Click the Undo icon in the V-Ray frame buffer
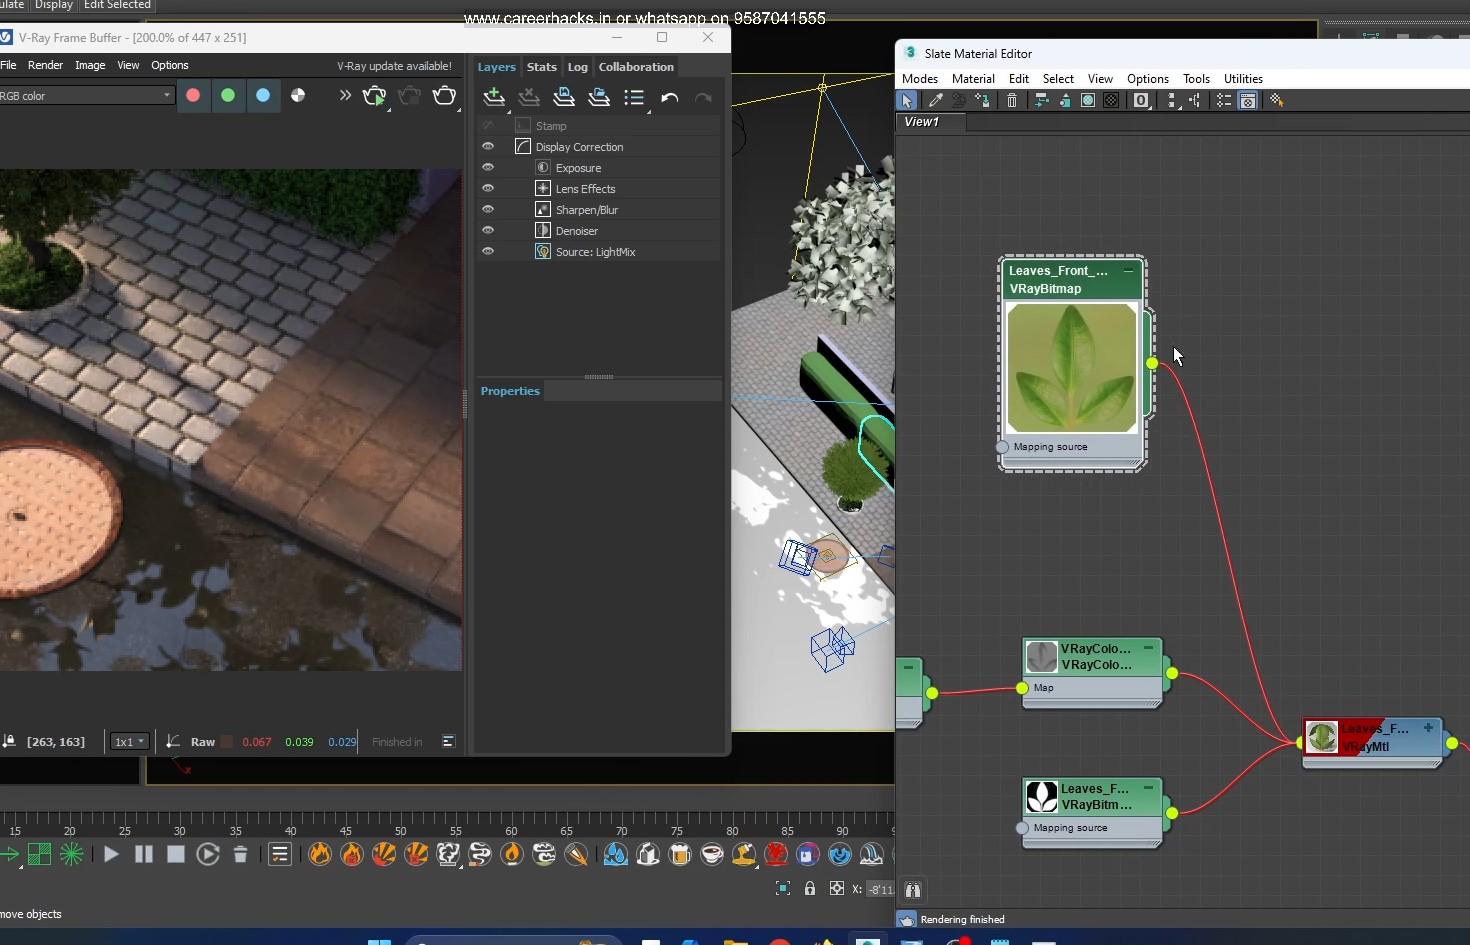The image size is (1470, 945). 670,97
